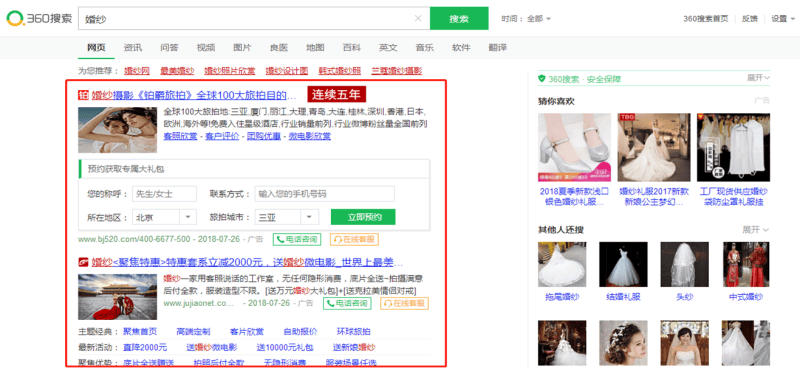
Task: Open 婚纱礼服2017新款 product link
Action: tap(654, 197)
